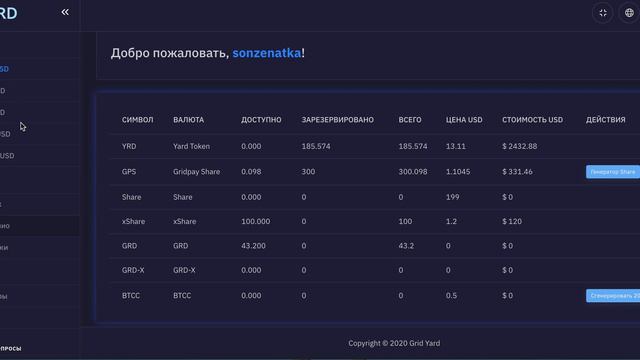Open the sonzenatka username link
640x360 pixels.
pyautogui.click(x=267, y=53)
